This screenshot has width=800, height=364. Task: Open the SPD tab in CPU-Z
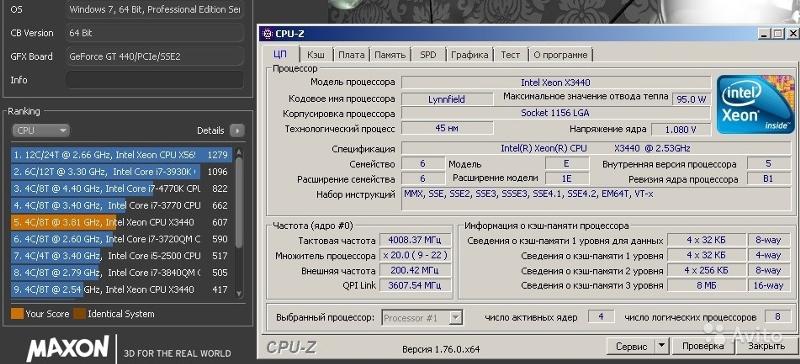point(428,55)
